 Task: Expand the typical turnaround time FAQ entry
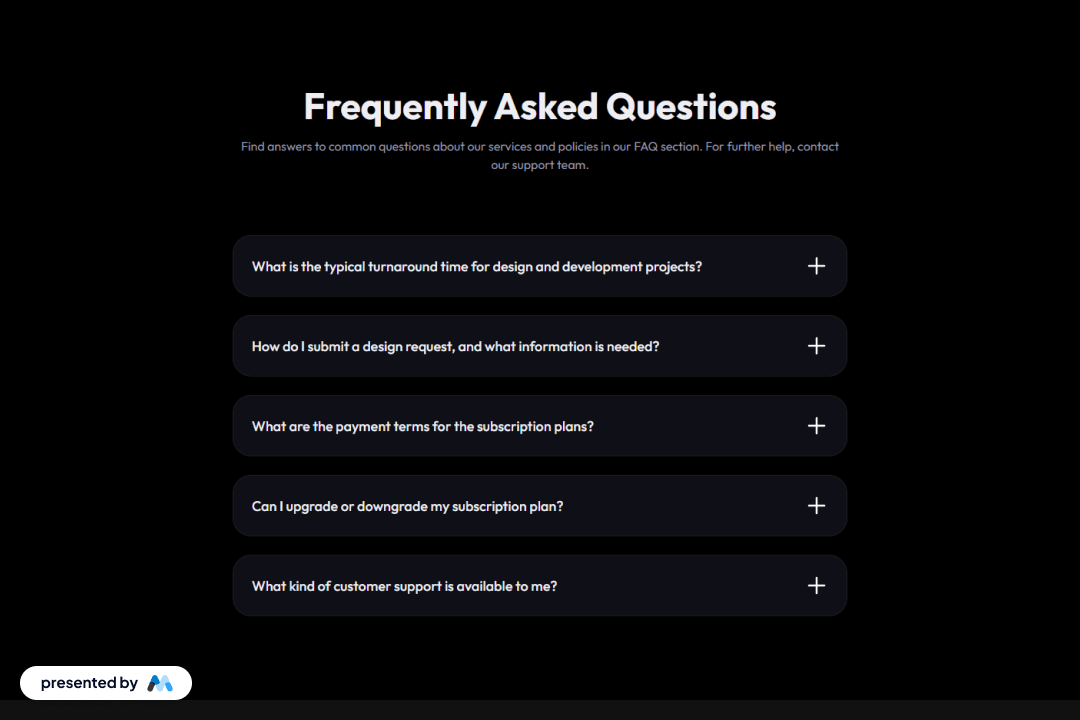click(x=540, y=266)
